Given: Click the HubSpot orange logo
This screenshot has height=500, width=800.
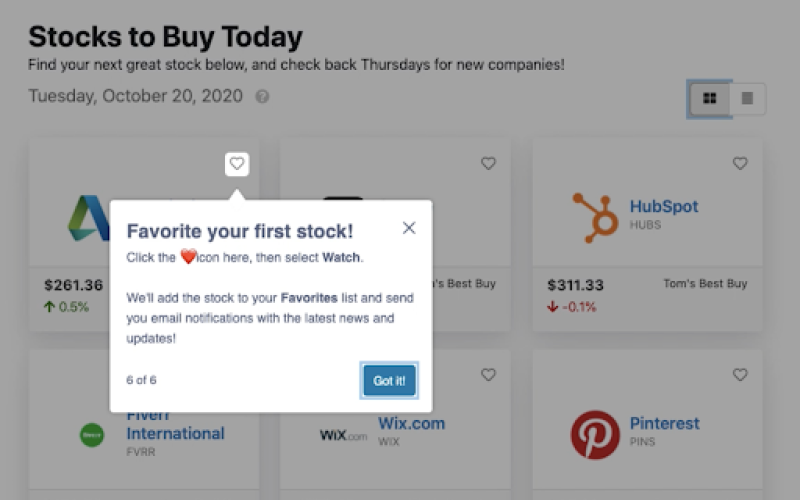Looking at the screenshot, I should pyautogui.click(x=595, y=217).
